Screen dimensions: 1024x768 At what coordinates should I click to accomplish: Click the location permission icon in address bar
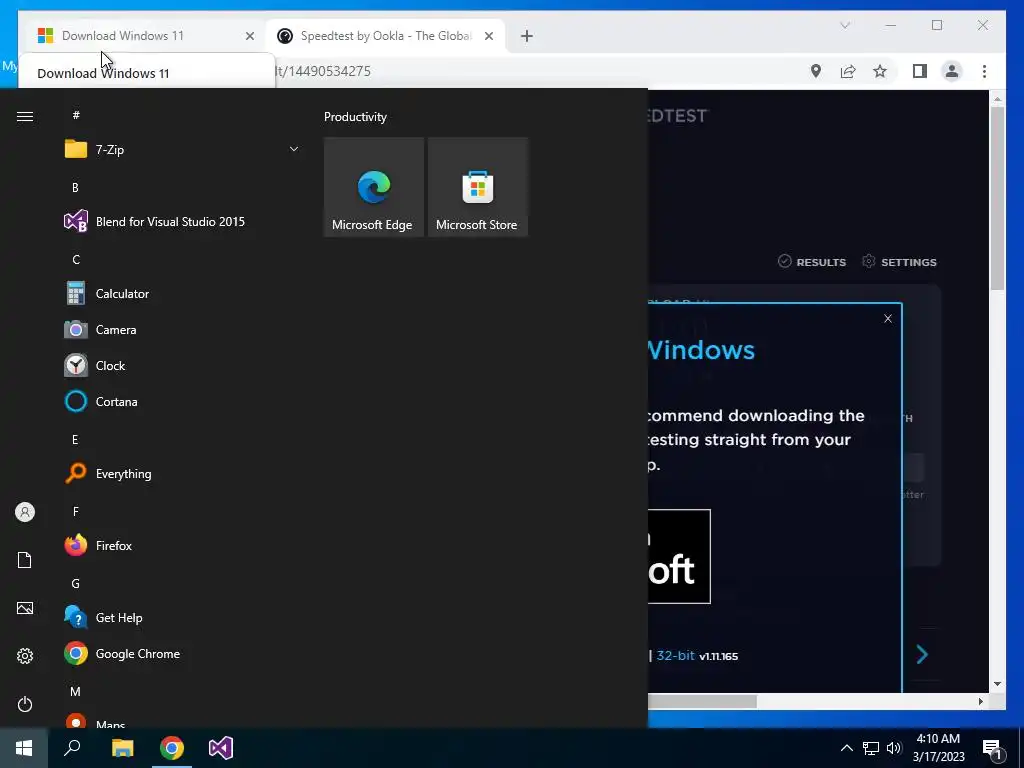[x=816, y=71]
